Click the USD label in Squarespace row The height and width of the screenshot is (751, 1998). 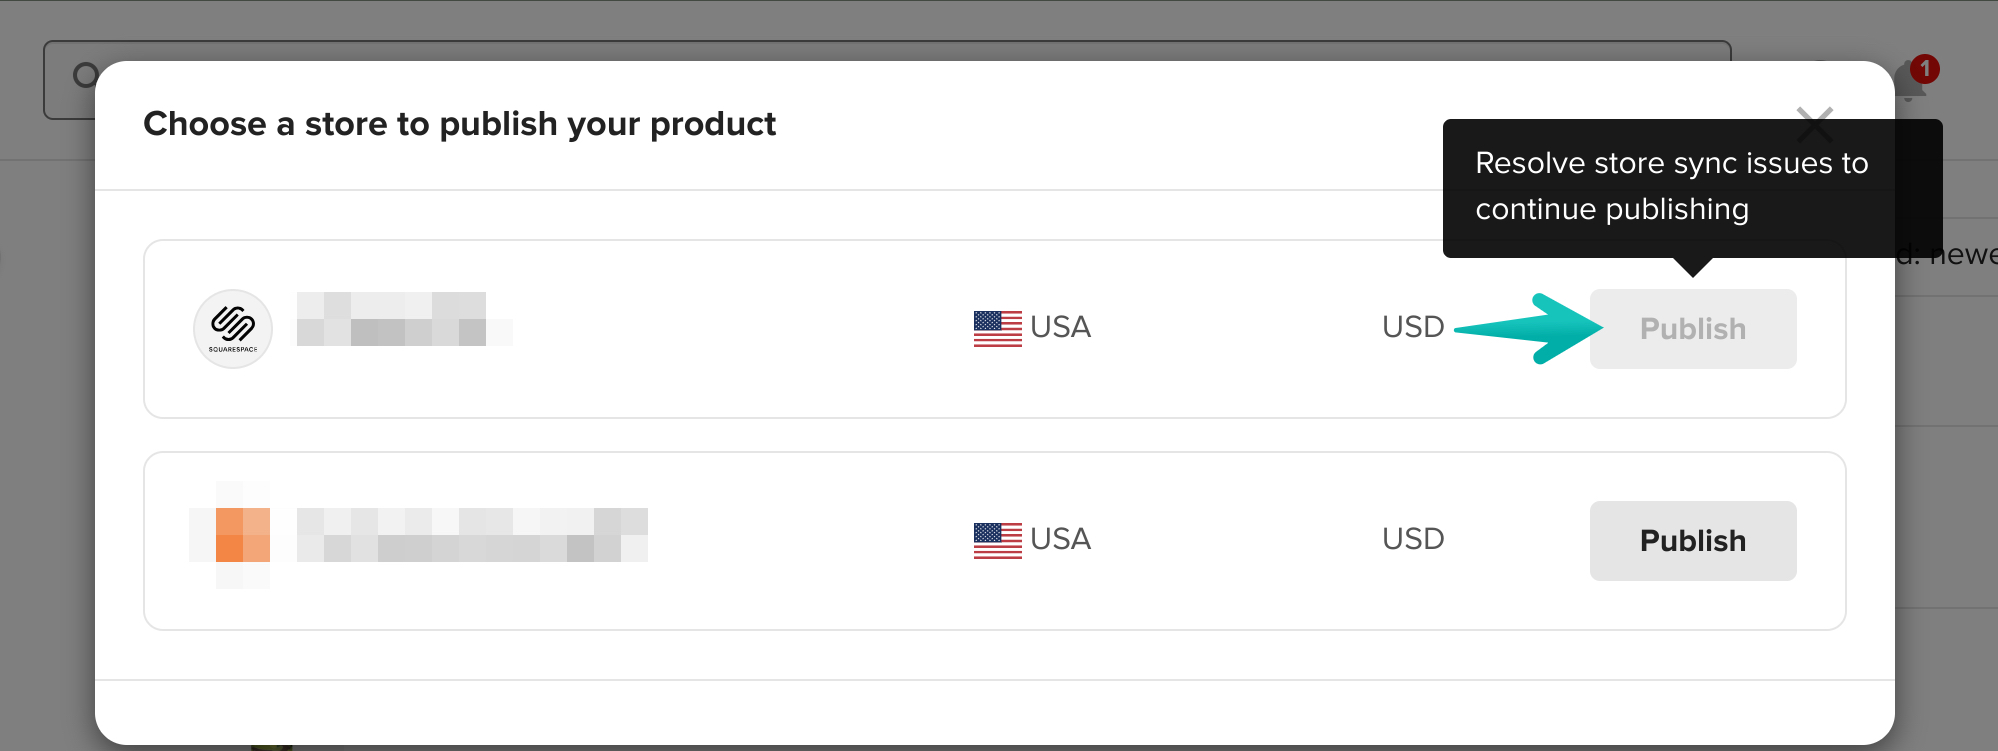1413,327
